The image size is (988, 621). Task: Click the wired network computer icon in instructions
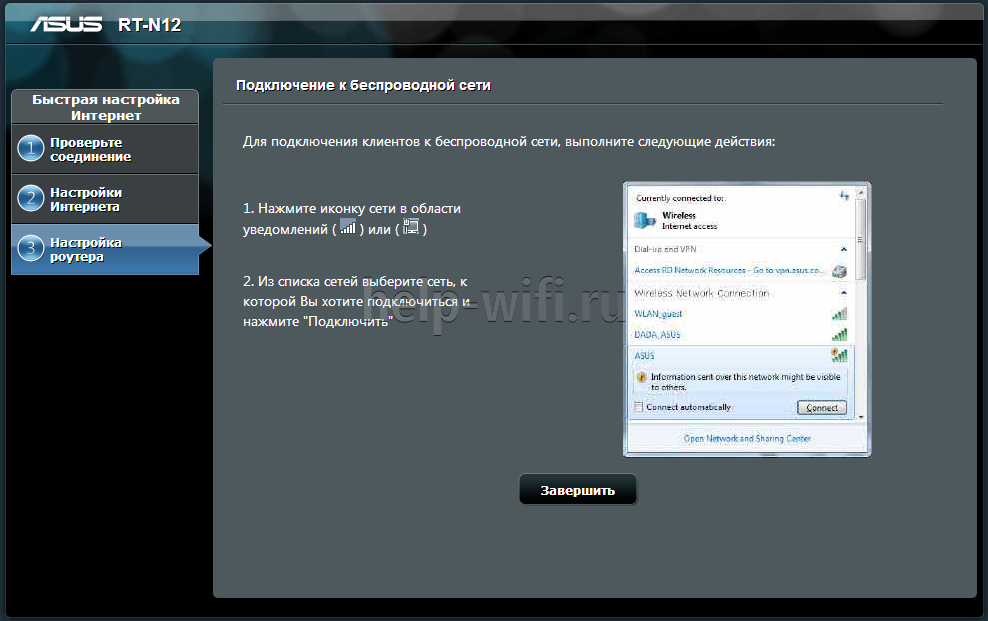tap(410, 228)
